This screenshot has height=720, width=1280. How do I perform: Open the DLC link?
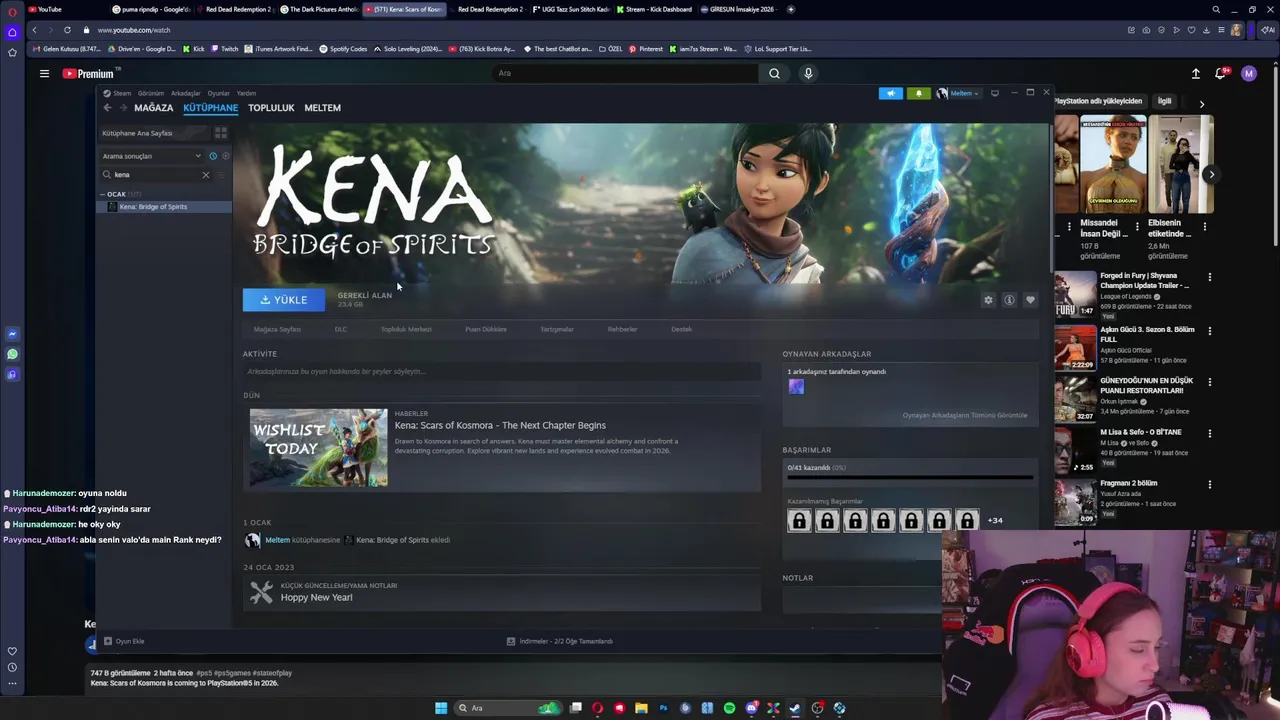[x=341, y=329]
